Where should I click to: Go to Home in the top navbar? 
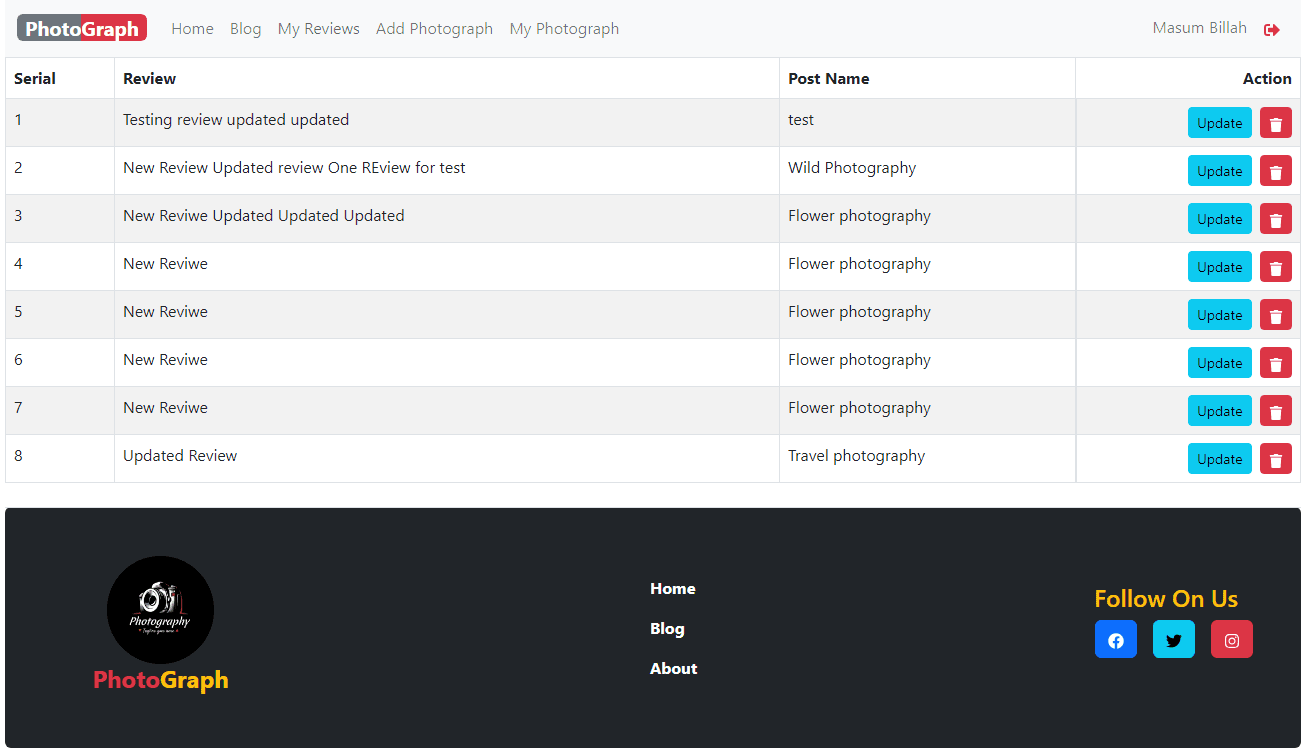(x=192, y=29)
